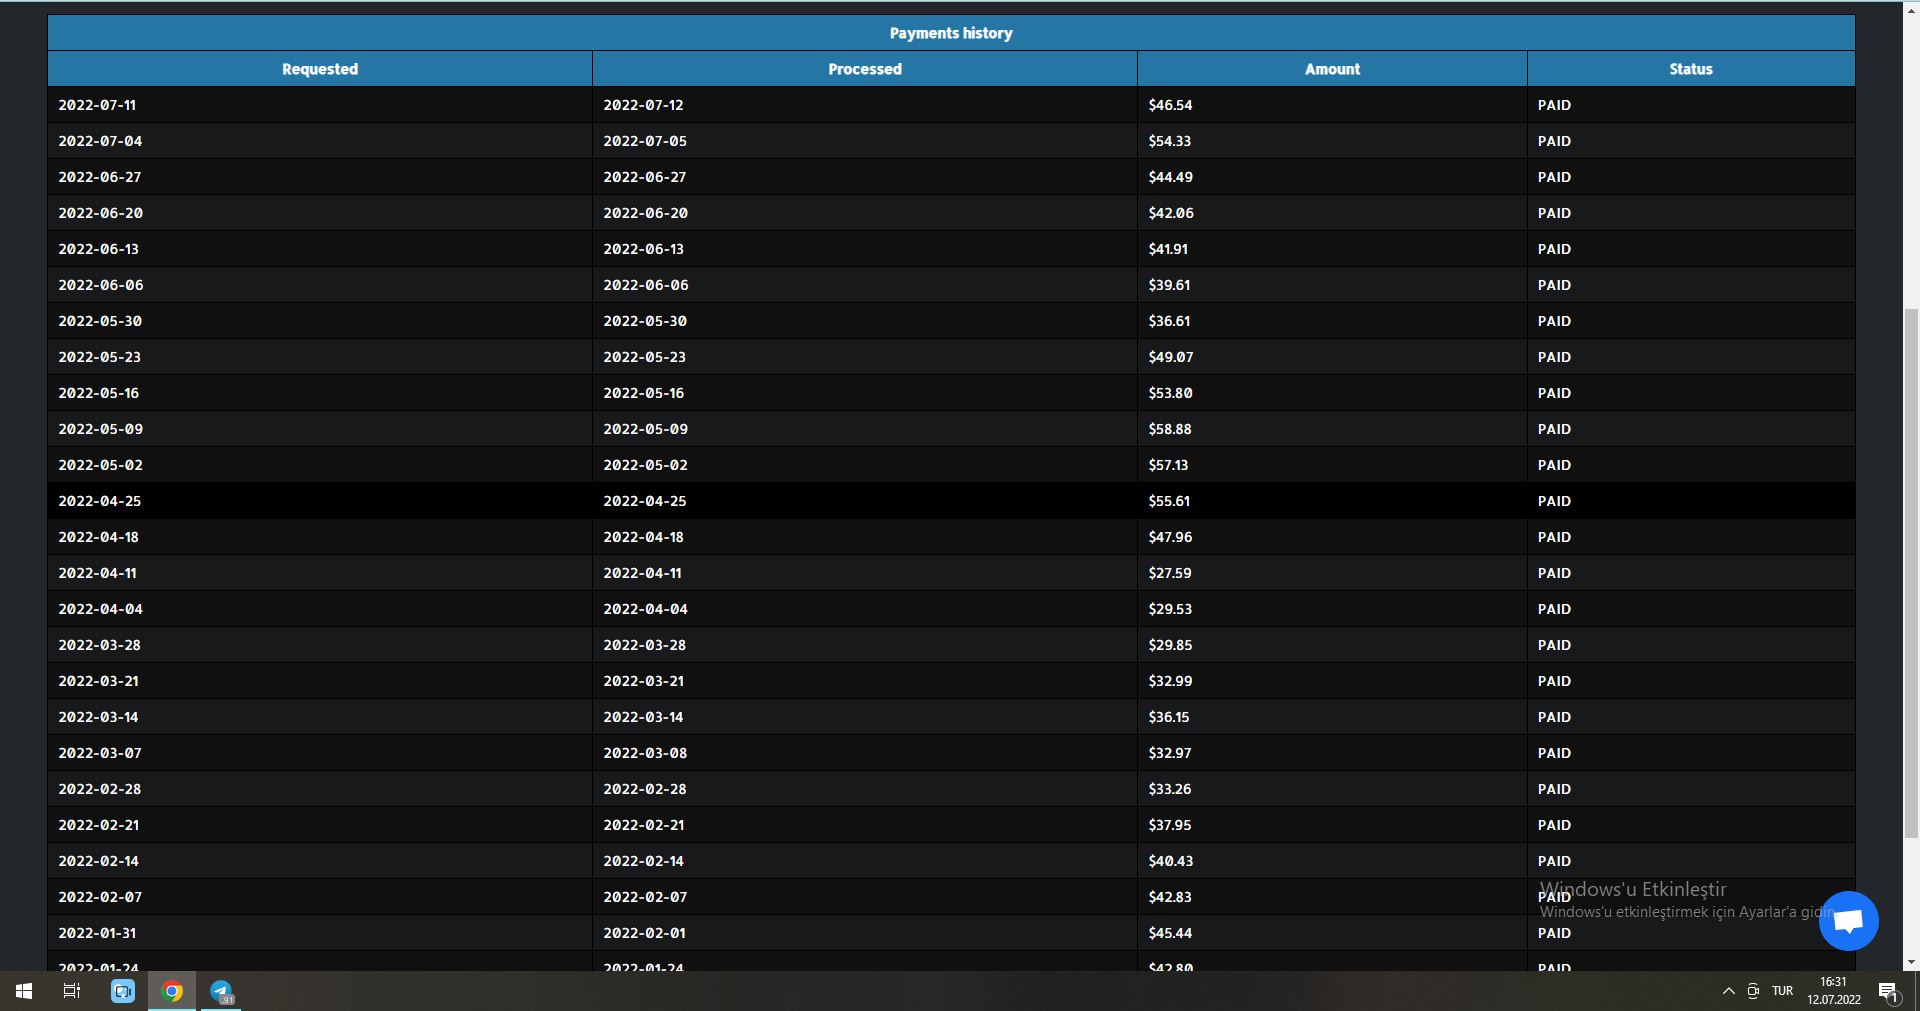1920x1011 pixels.
Task: Switch the TUR keyboard language indicator
Action: (x=1782, y=991)
